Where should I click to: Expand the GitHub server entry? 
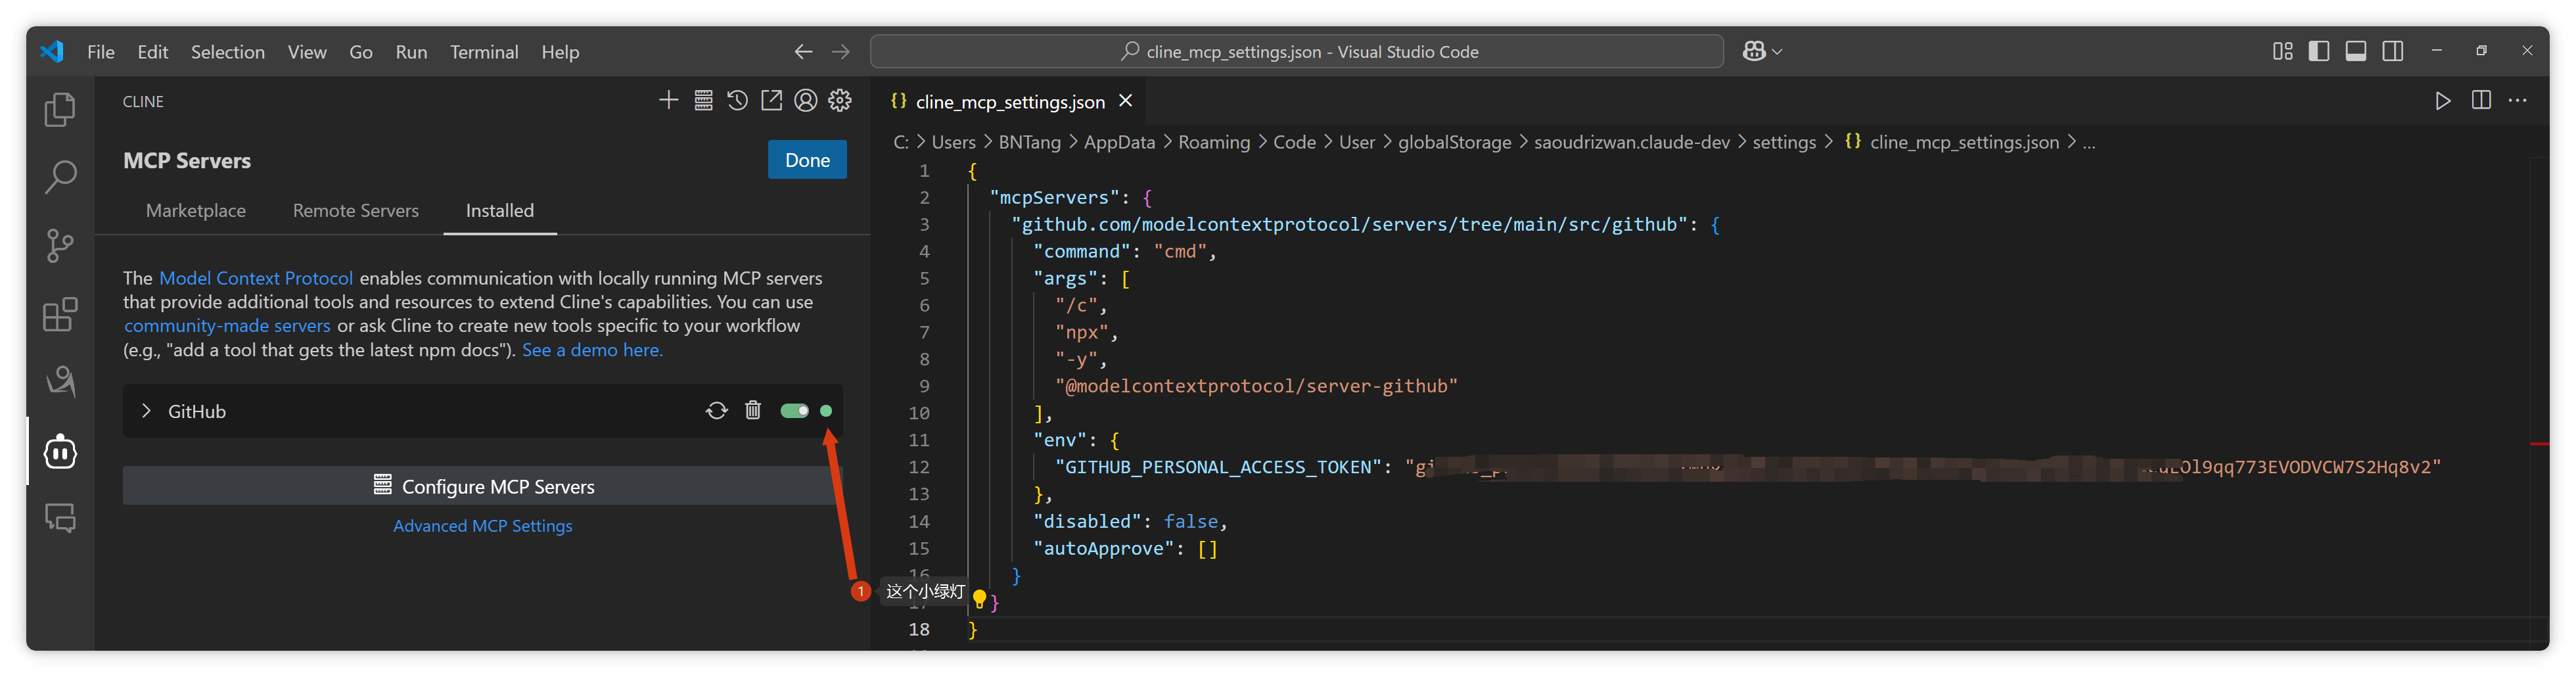click(146, 411)
